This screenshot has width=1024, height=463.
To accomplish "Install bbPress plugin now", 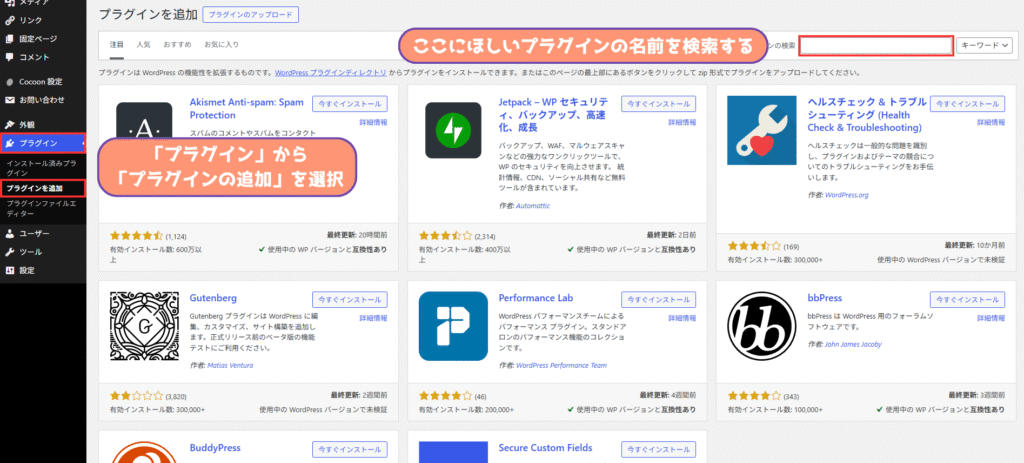I will point(967,300).
